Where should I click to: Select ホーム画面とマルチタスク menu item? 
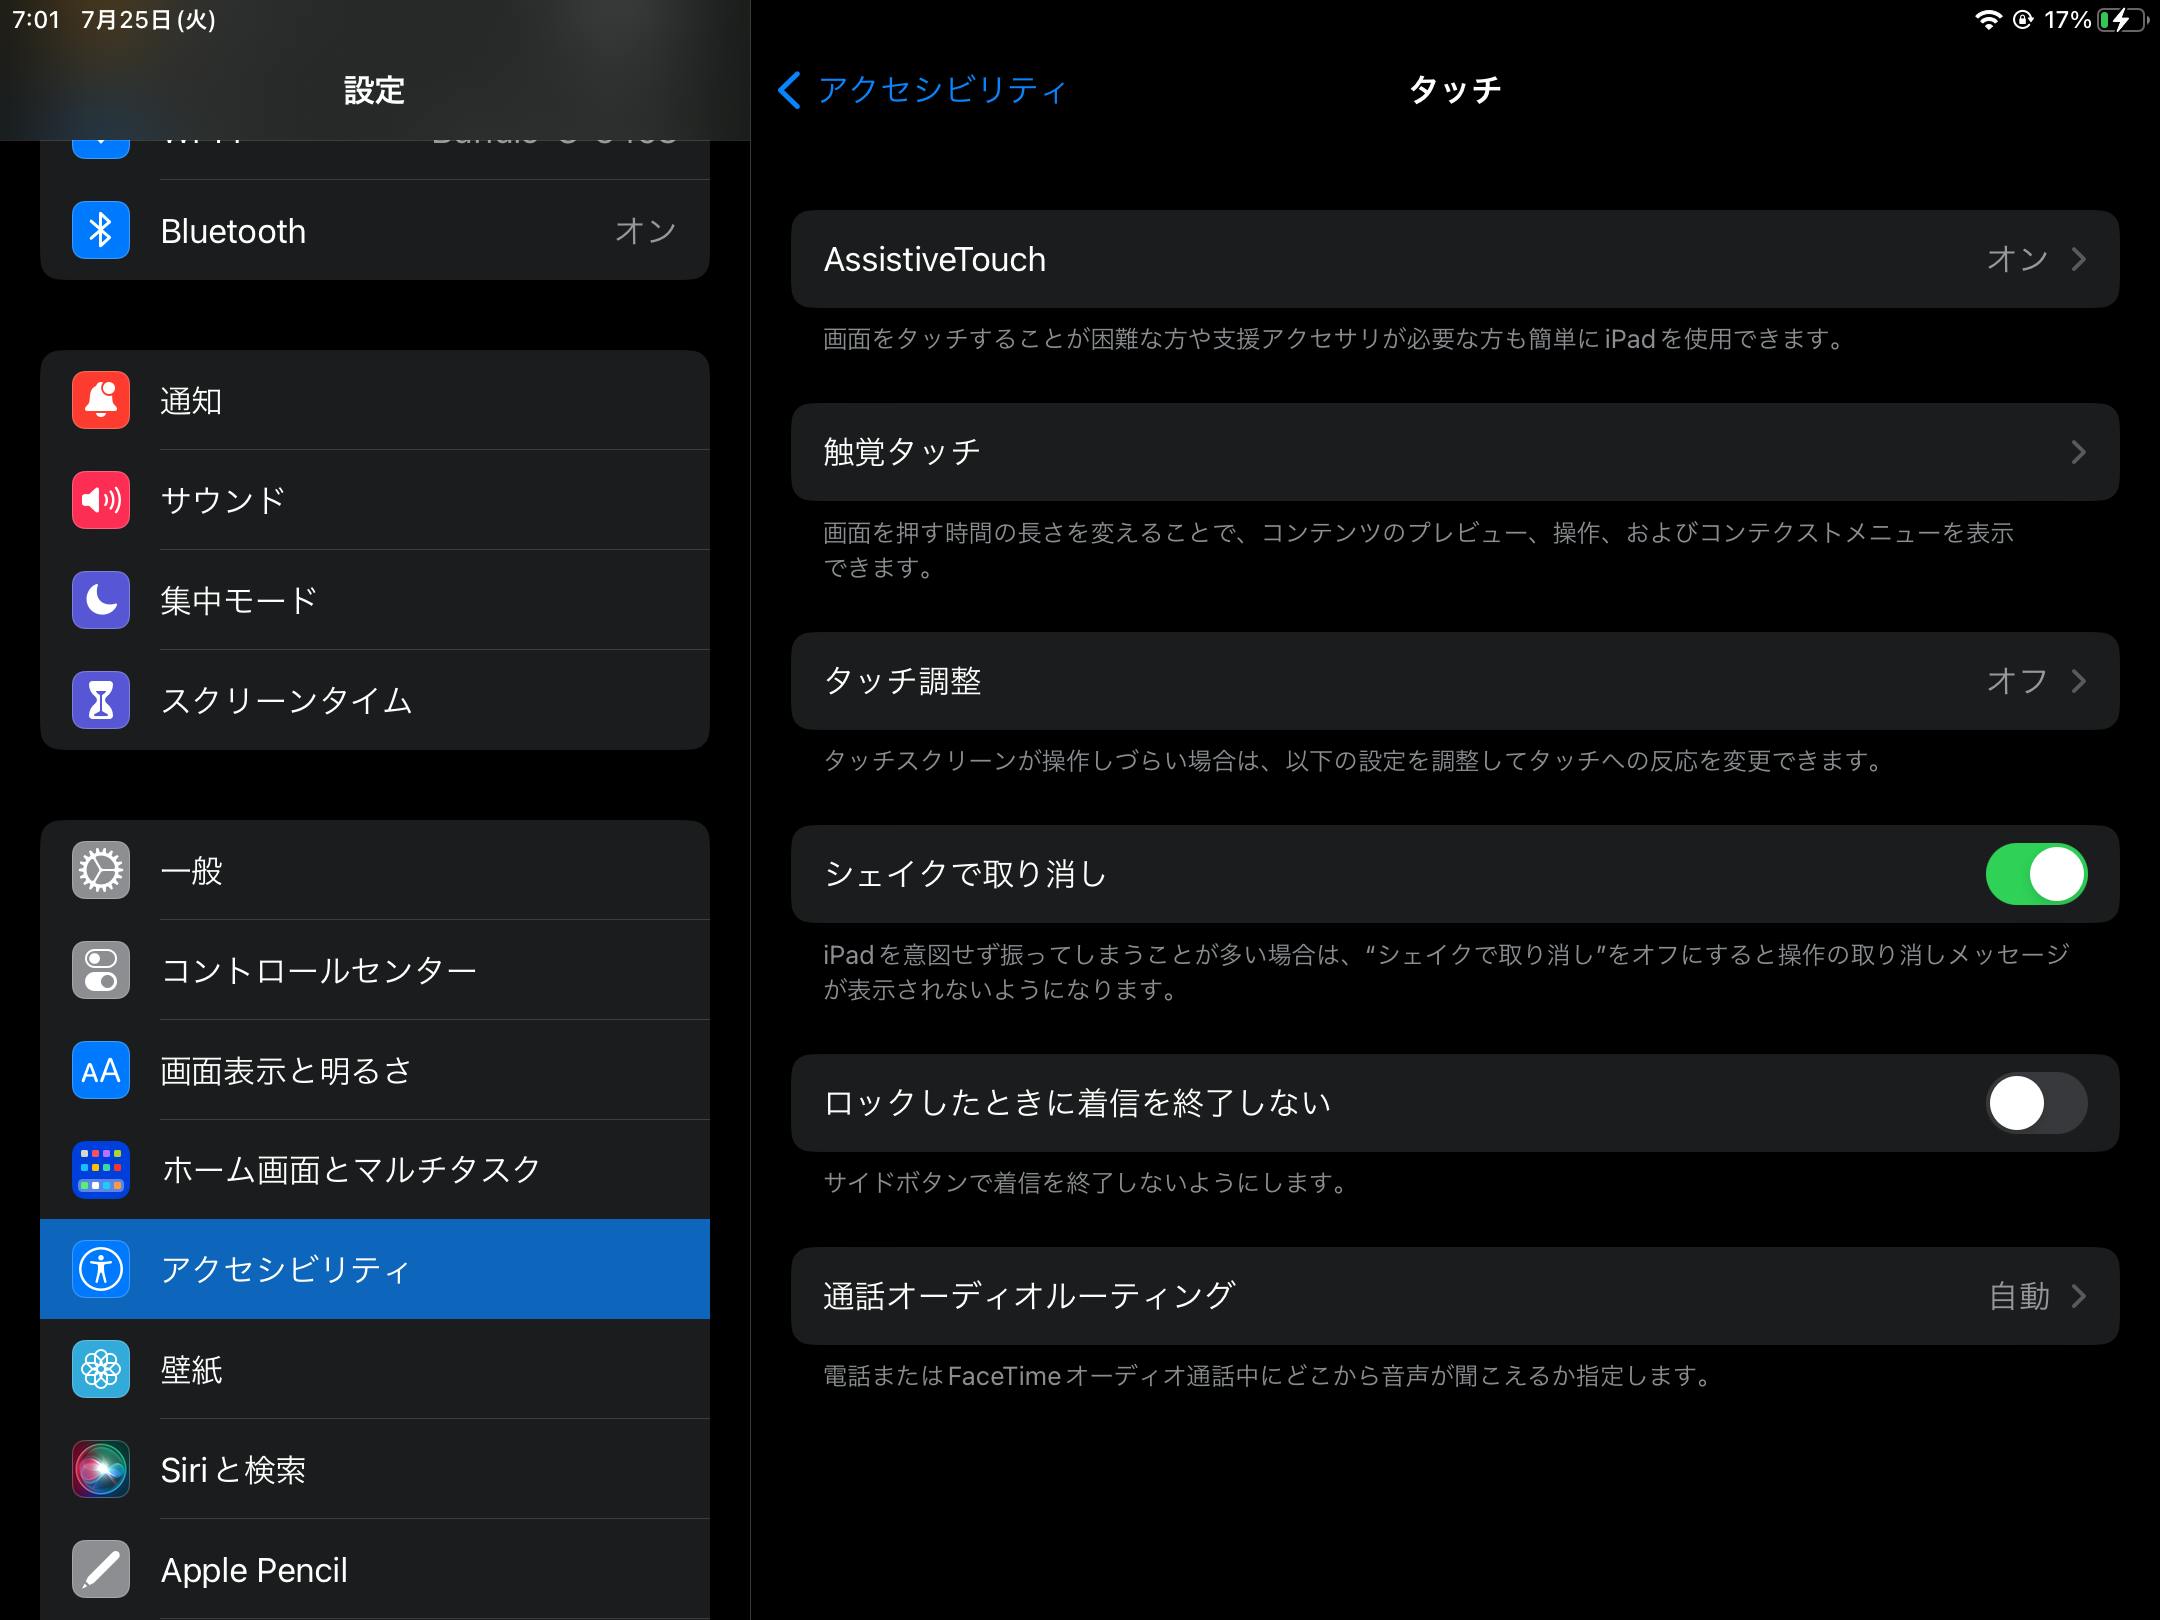(x=350, y=1169)
